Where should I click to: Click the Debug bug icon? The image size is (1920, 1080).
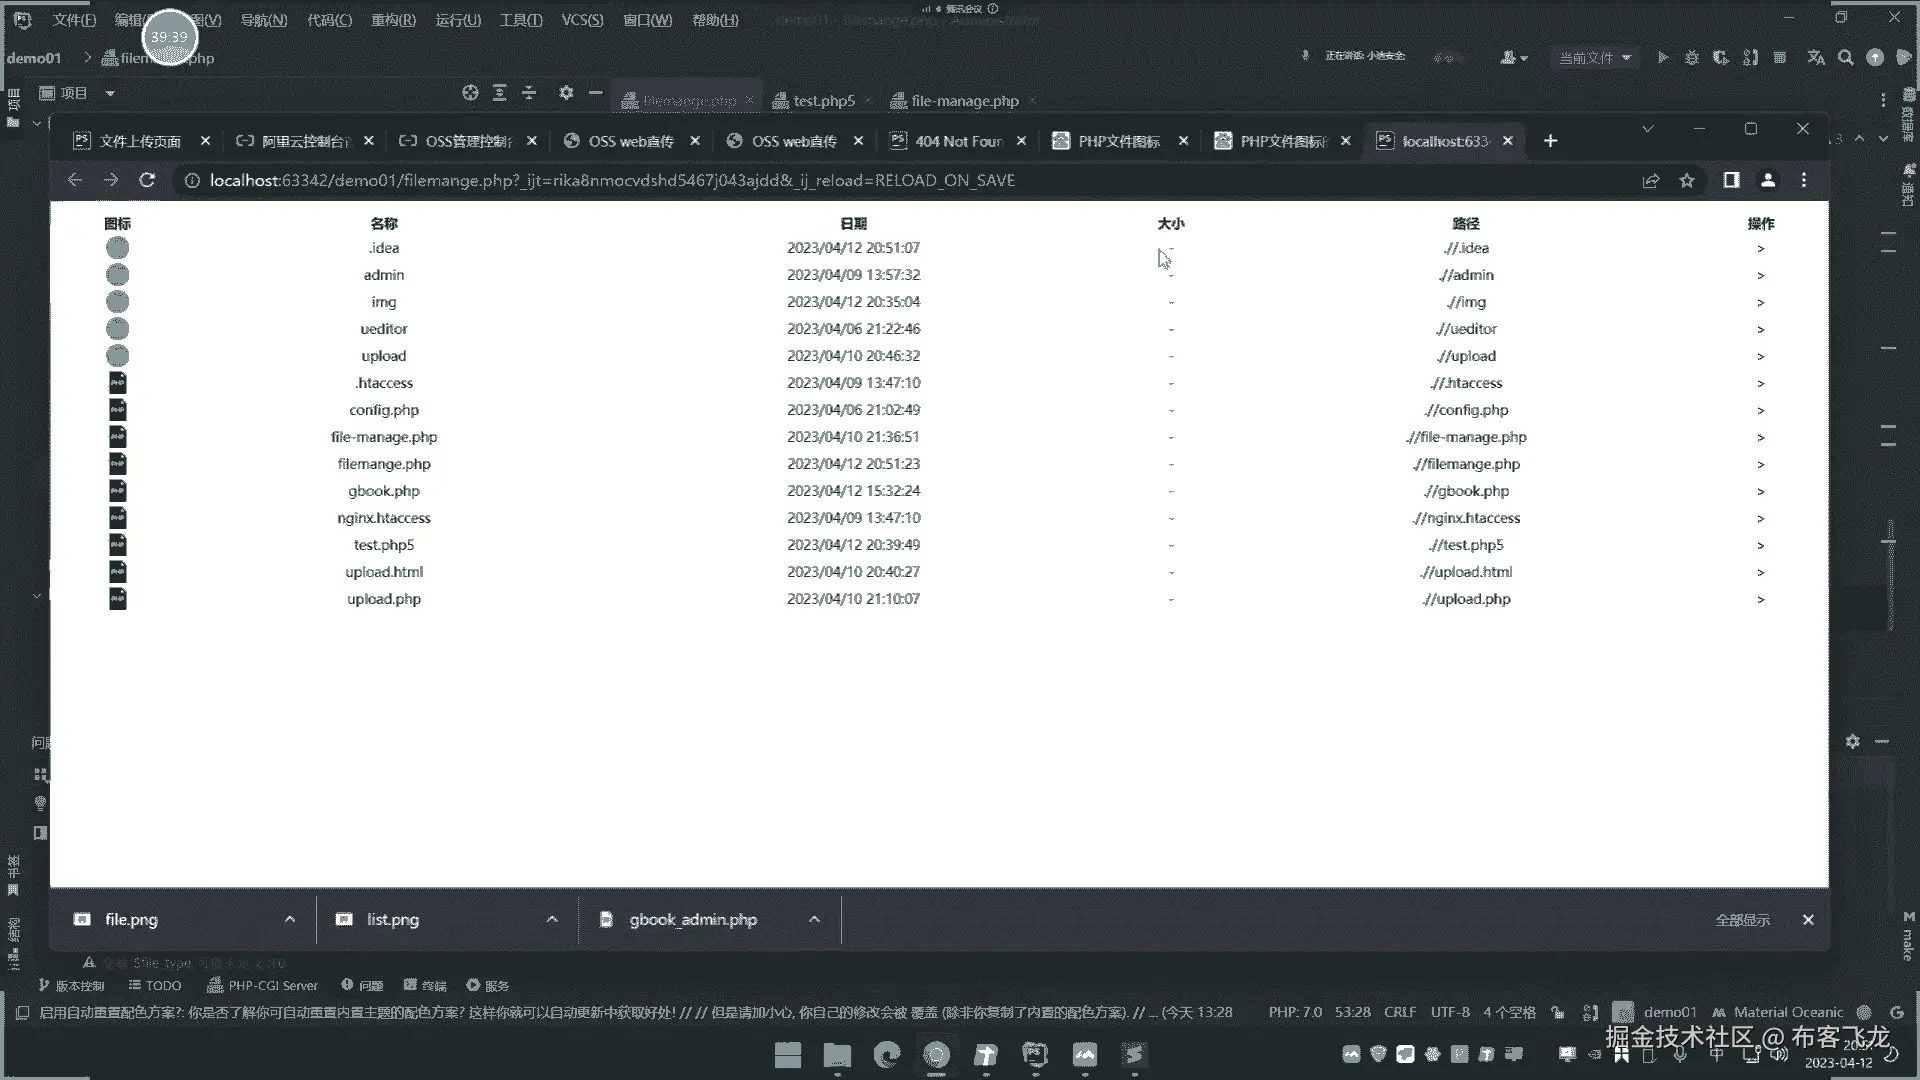tap(1691, 58)
